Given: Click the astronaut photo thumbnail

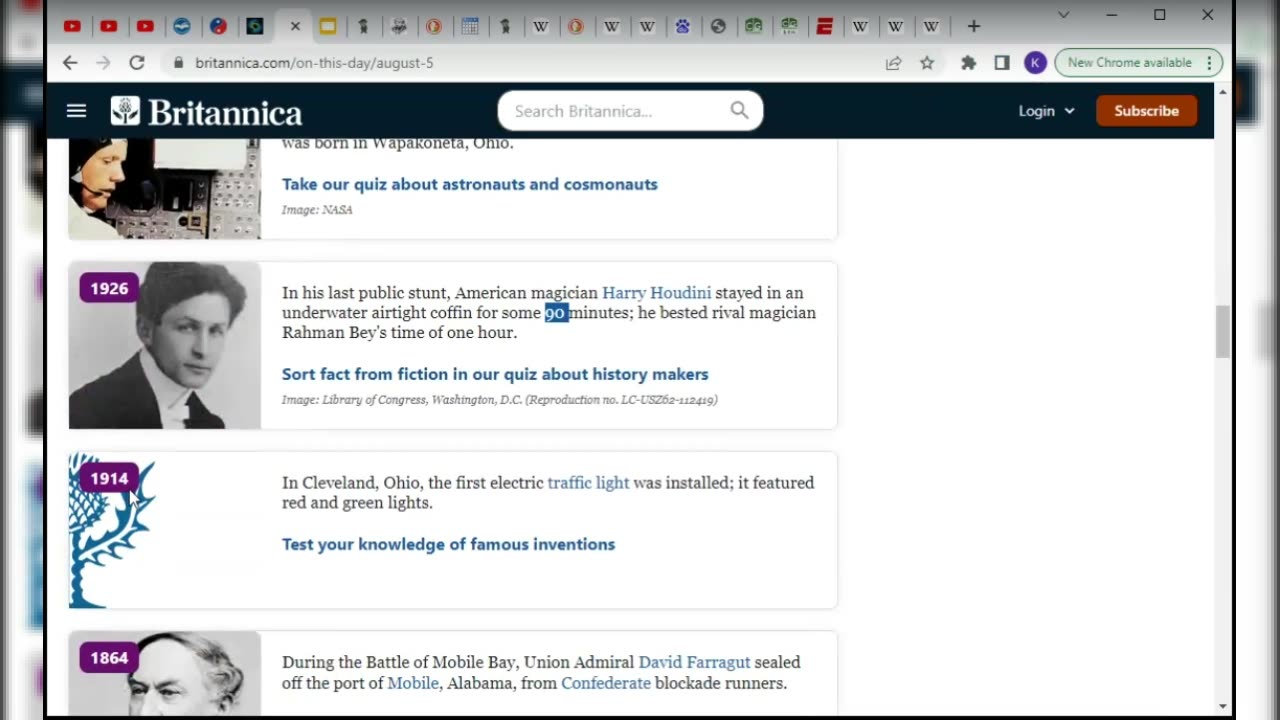Looking at the screenshot, I should tap(165, 189).
